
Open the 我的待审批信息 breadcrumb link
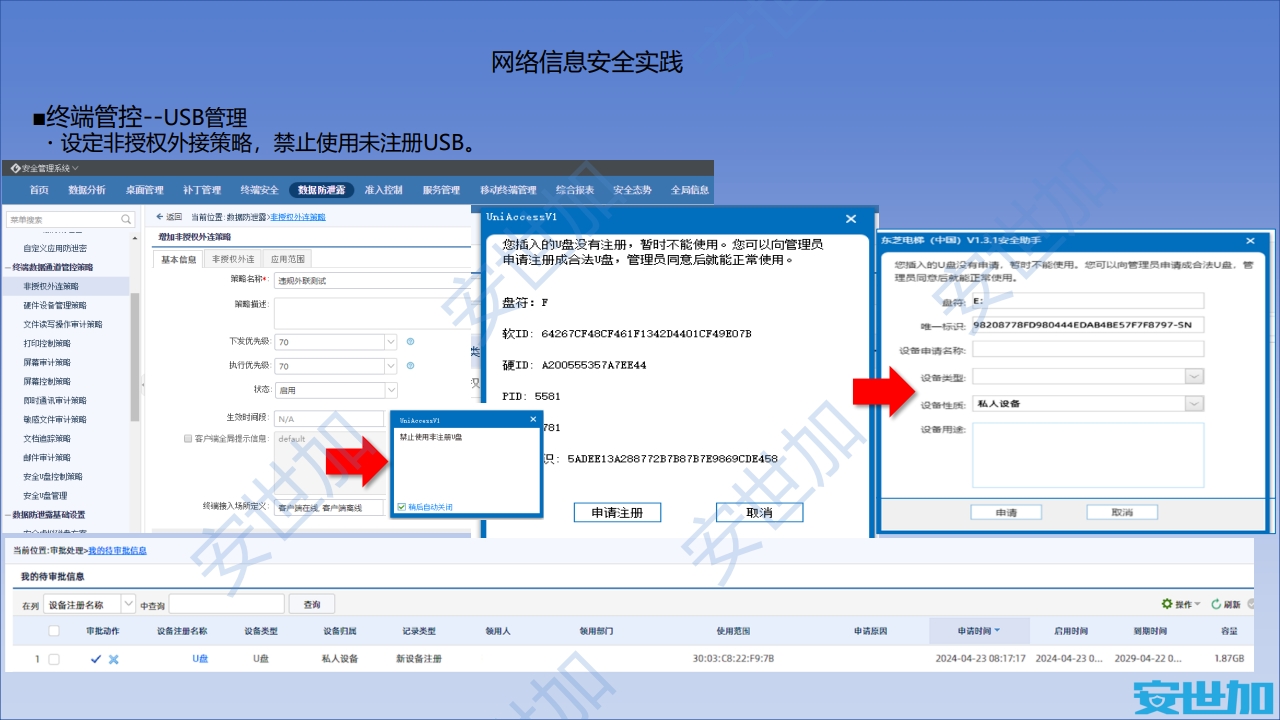(117, 551)
